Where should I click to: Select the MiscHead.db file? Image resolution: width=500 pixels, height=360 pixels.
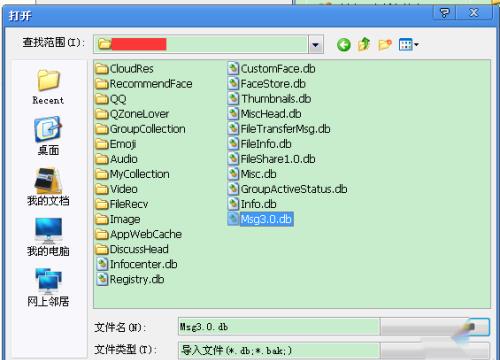click(x=264, y=114)
